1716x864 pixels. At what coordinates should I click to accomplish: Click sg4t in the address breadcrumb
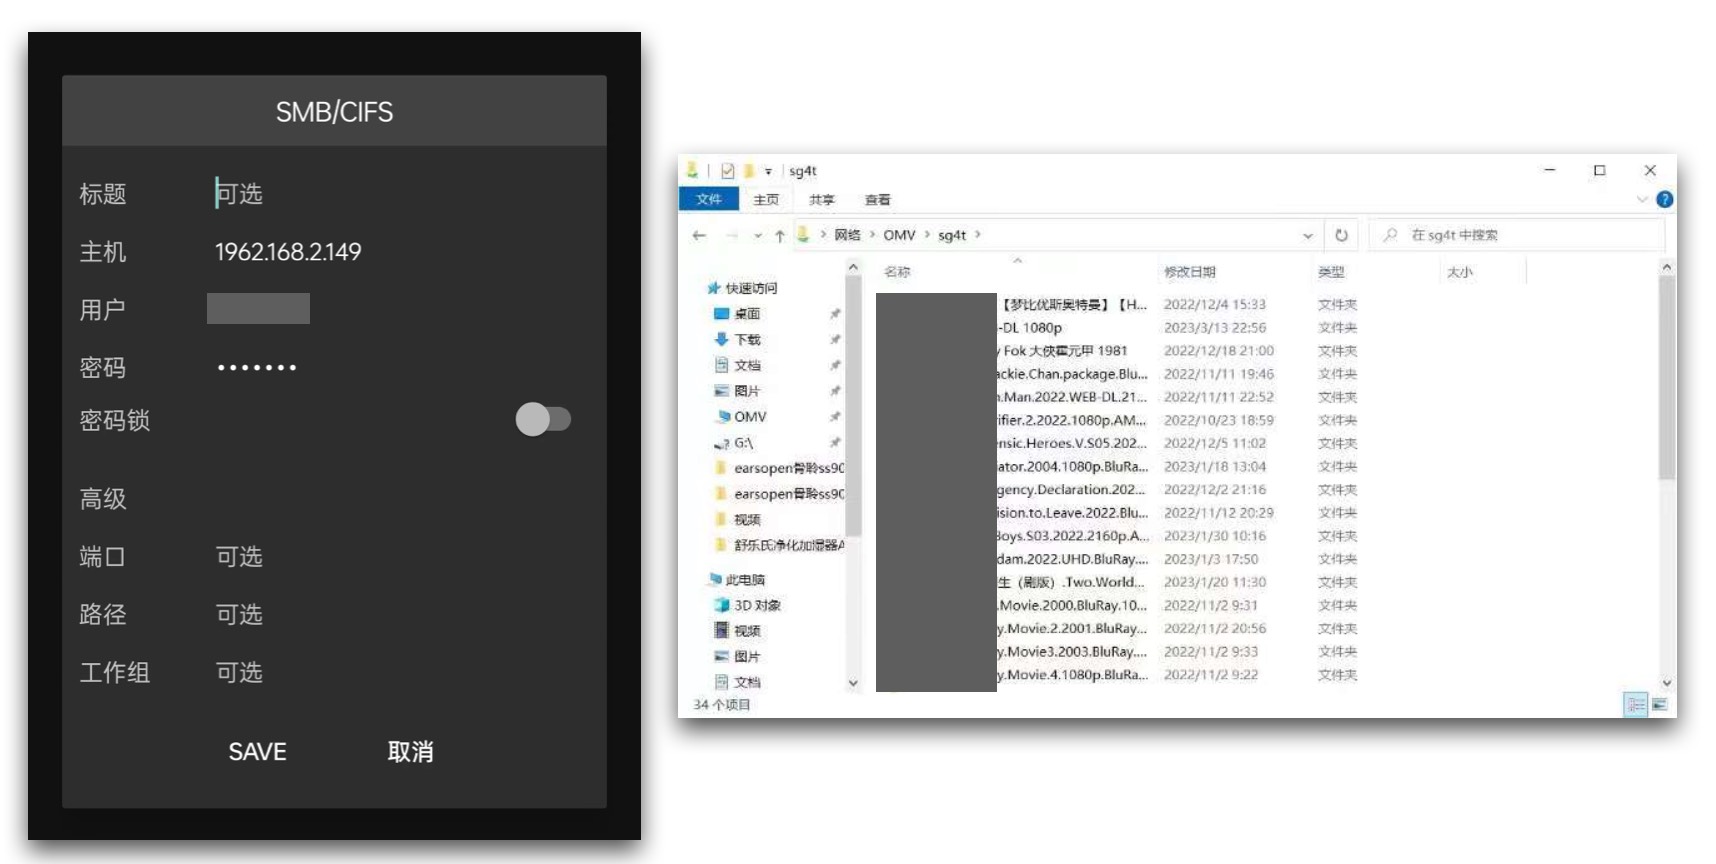pyautogui.click(x=952, y=235)
